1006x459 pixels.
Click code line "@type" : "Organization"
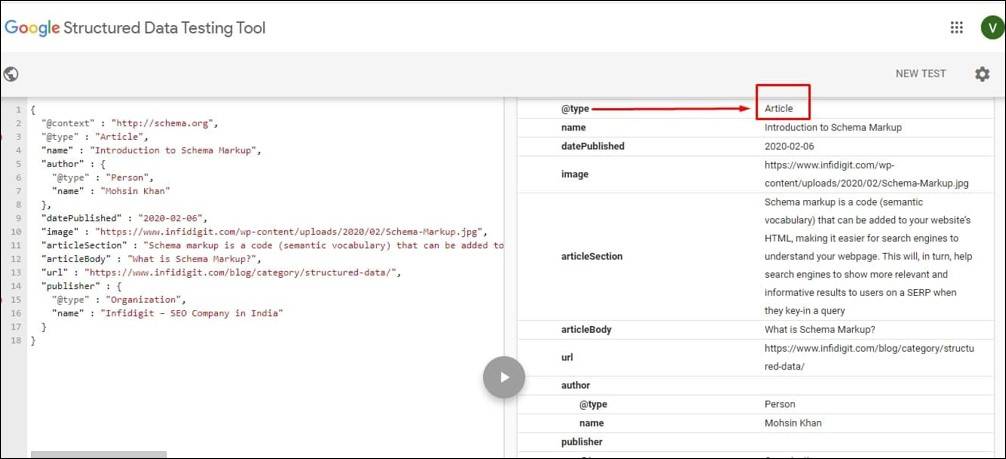click(119, 300)
